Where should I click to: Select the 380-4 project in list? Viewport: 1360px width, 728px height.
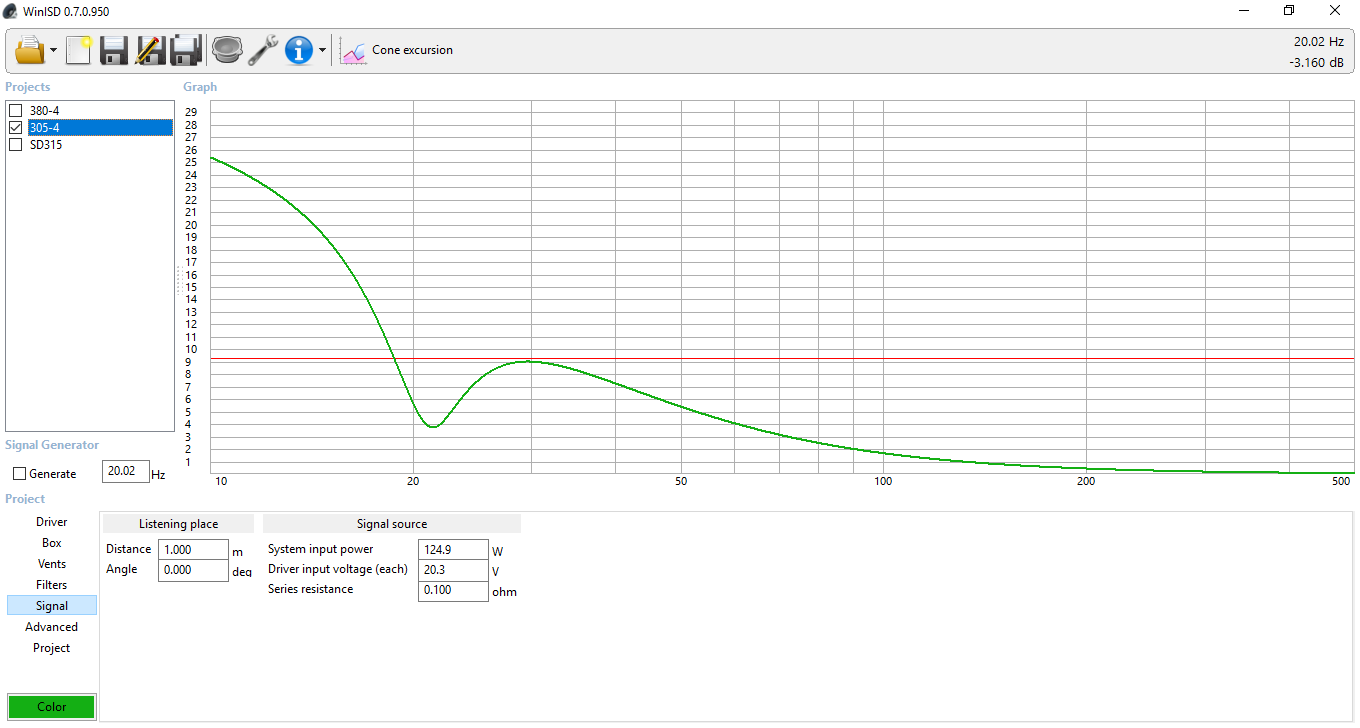44,110
